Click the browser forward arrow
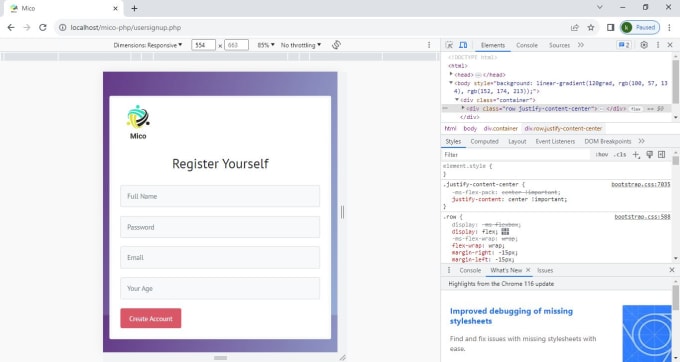Viewport: 680px width, 362px height. click(x=27, y=27)
